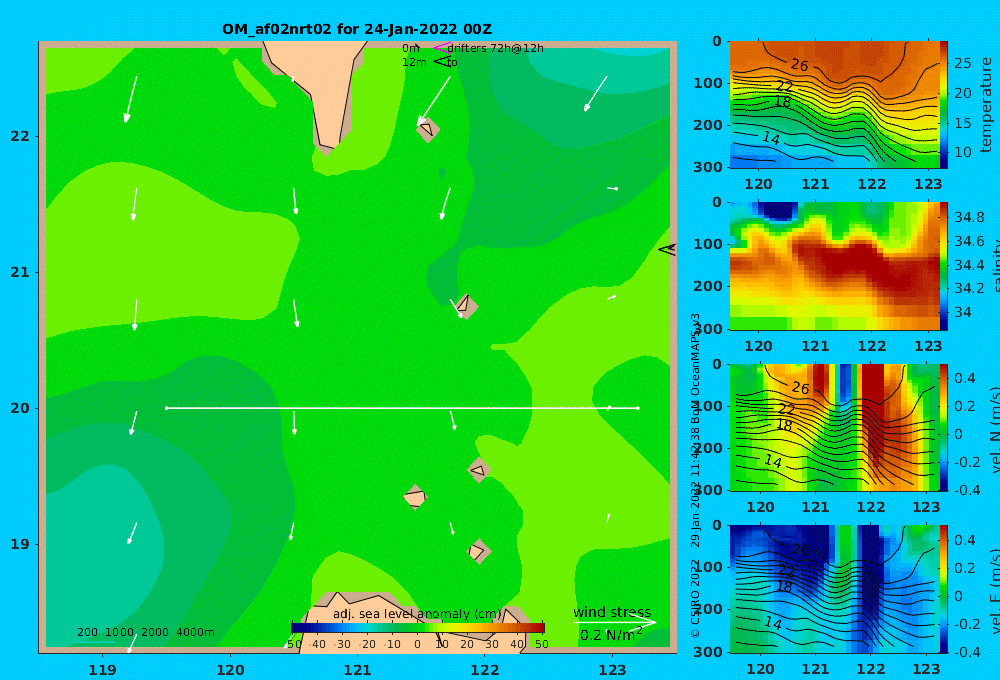Image resolution: width=1000 pixels, height=680 pixels.
Task: Click the 34.8 tick on salinity color bar
Action: [969, 217]
